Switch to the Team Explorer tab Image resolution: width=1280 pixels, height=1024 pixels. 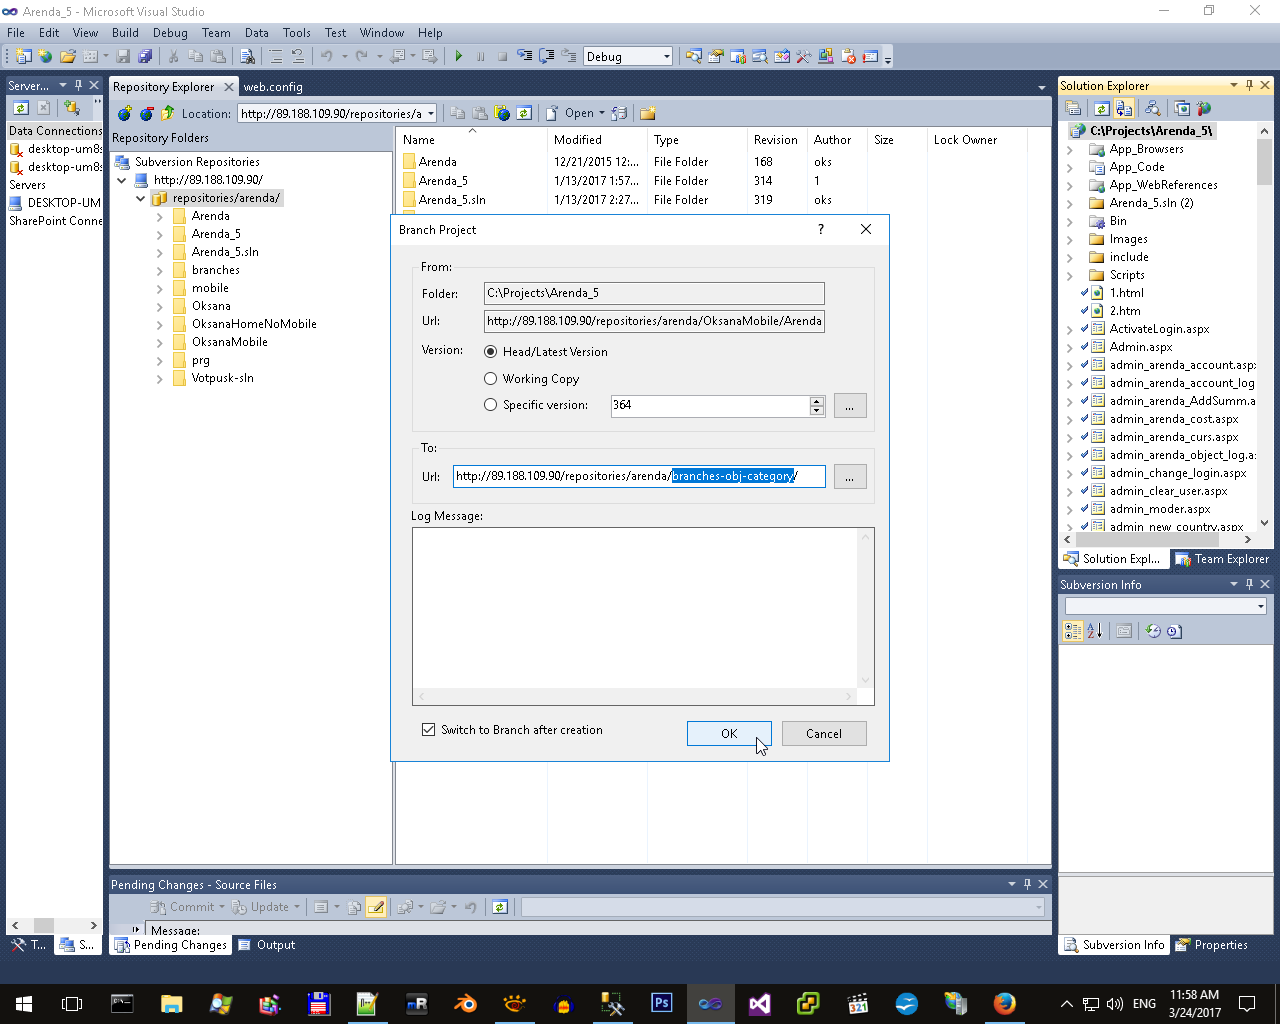click(1222, 559)
